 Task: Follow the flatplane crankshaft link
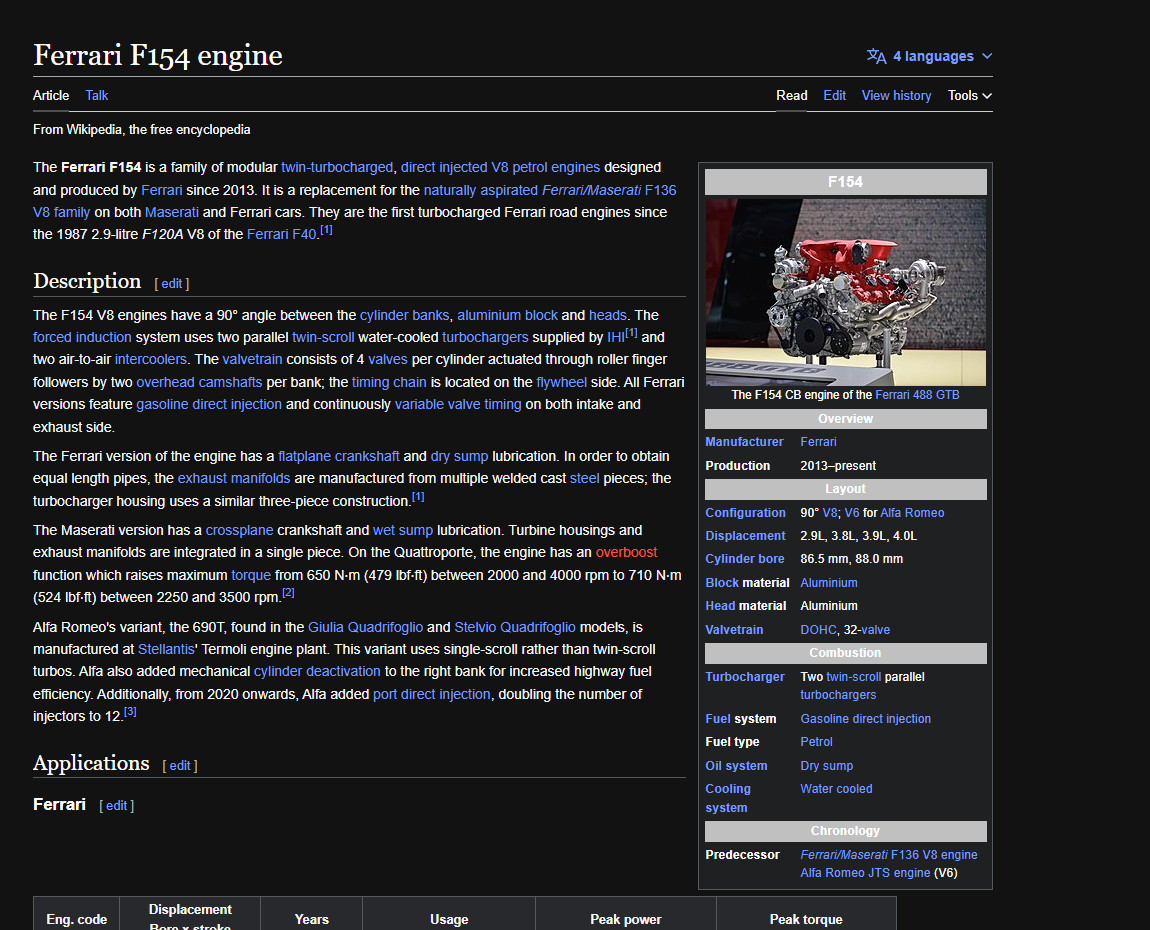point(338,456)
